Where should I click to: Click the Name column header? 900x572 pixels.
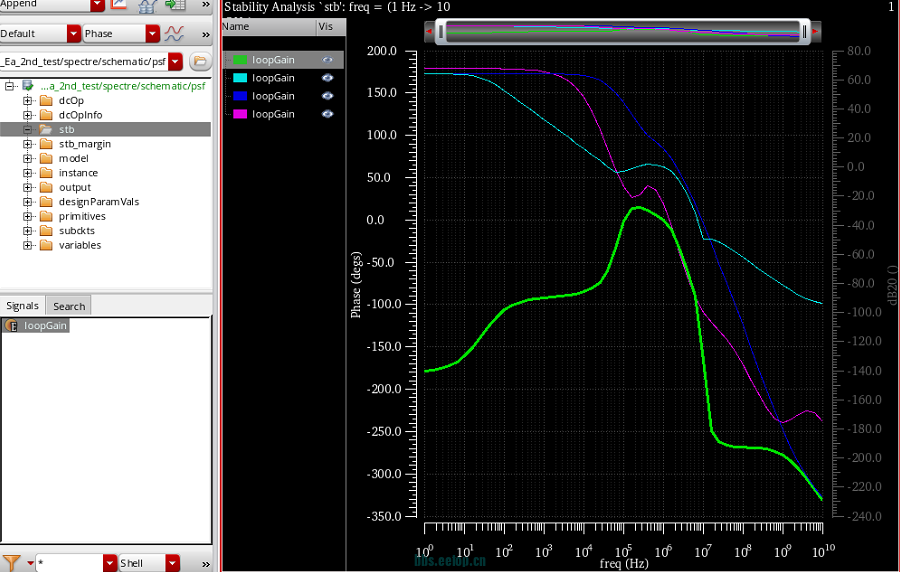pos(269,26)
